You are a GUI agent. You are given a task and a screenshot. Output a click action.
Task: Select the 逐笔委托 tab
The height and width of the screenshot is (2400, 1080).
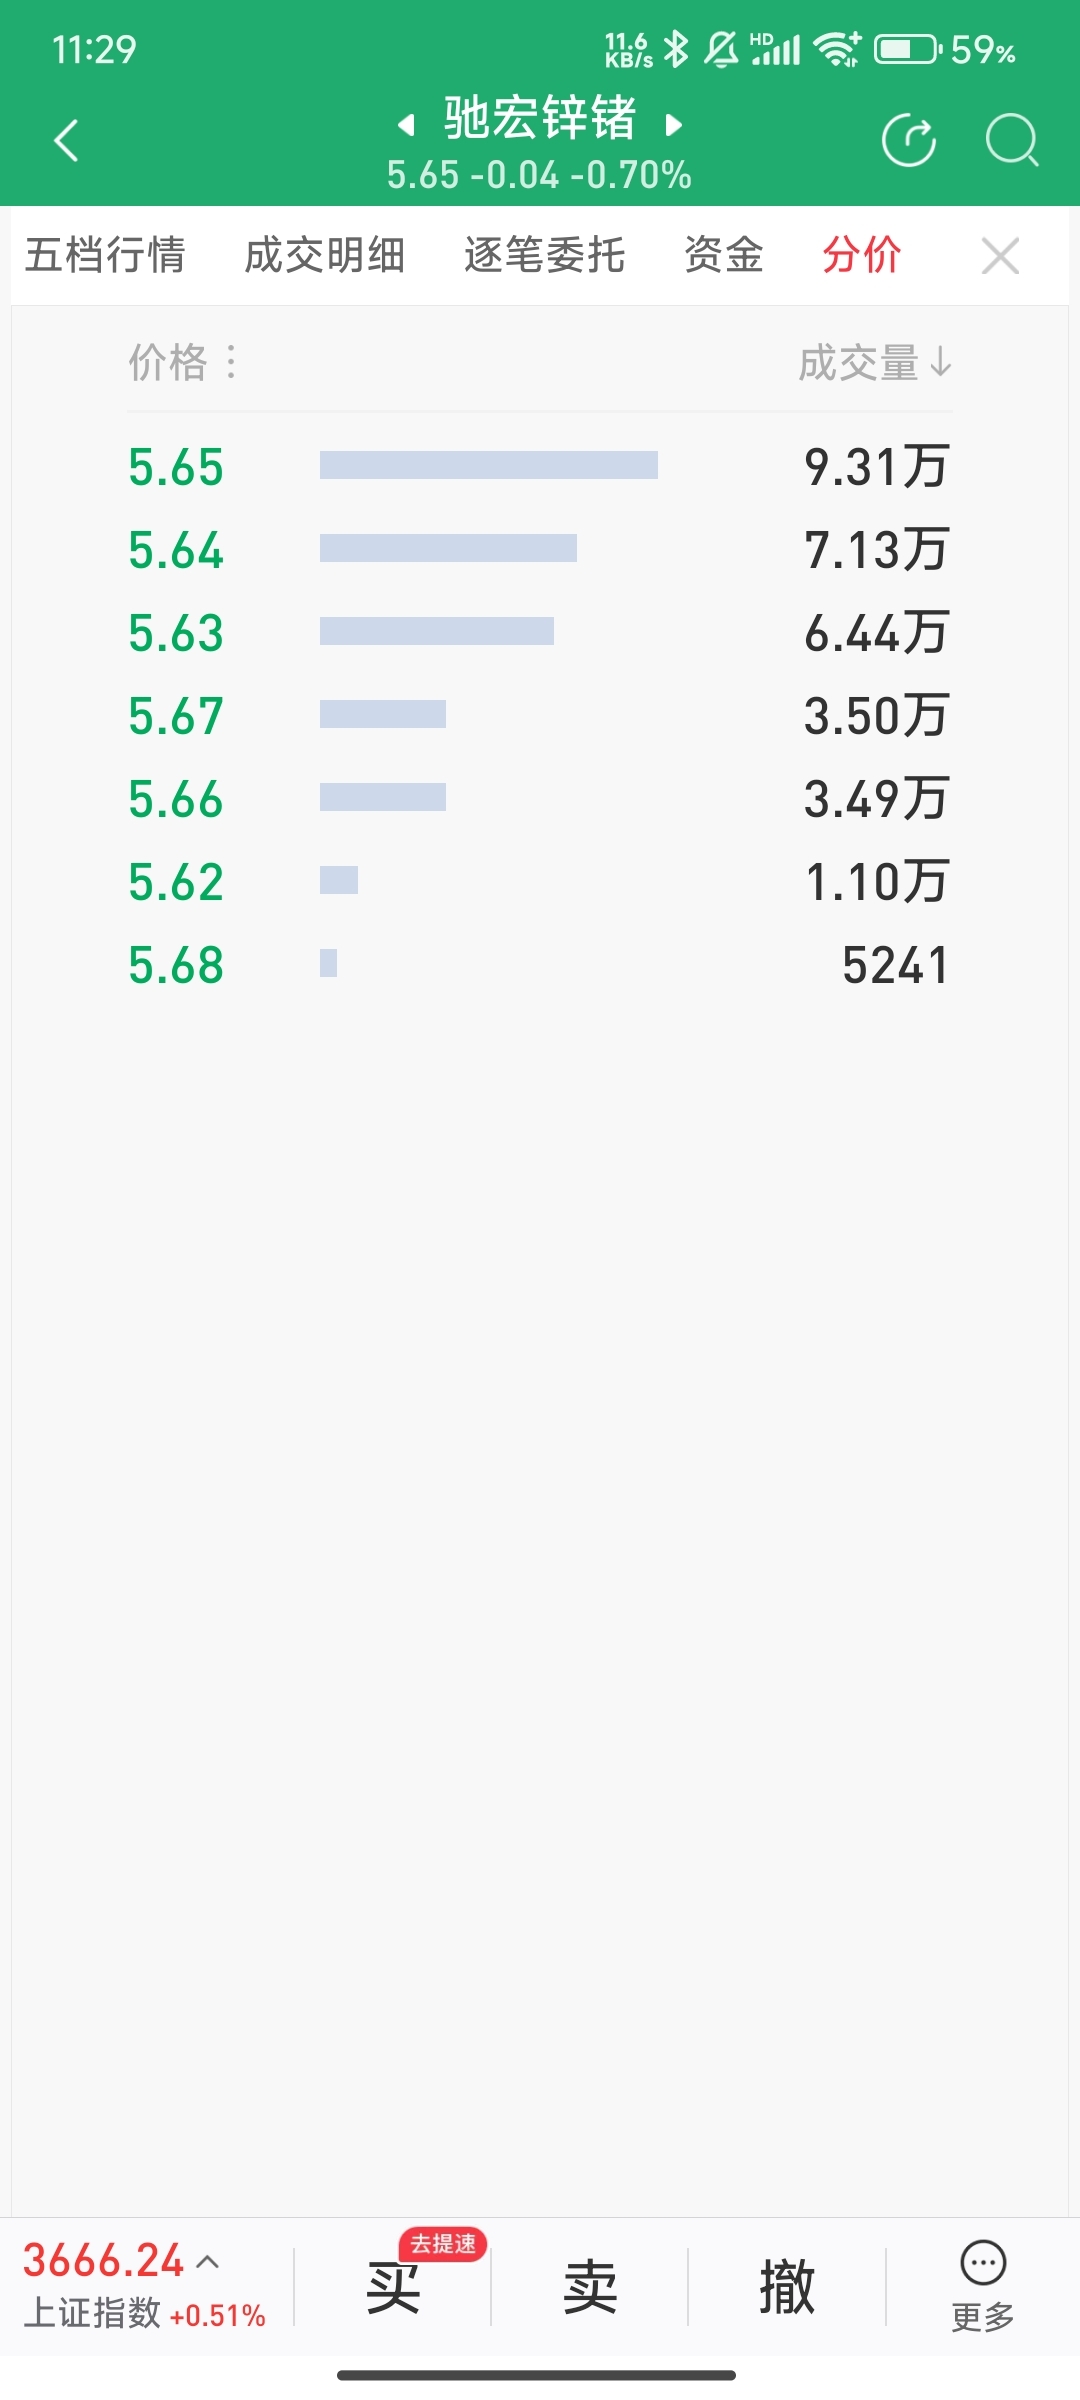(544, 255)
